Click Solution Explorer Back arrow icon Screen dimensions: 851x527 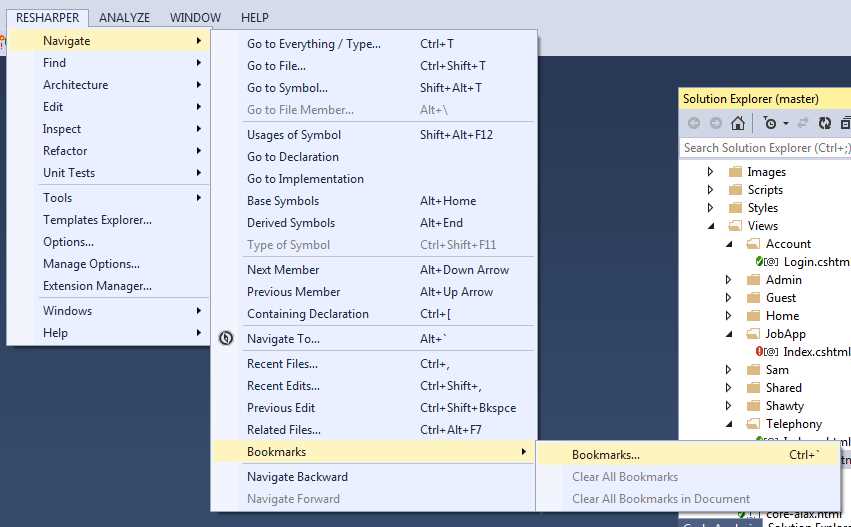694,123
